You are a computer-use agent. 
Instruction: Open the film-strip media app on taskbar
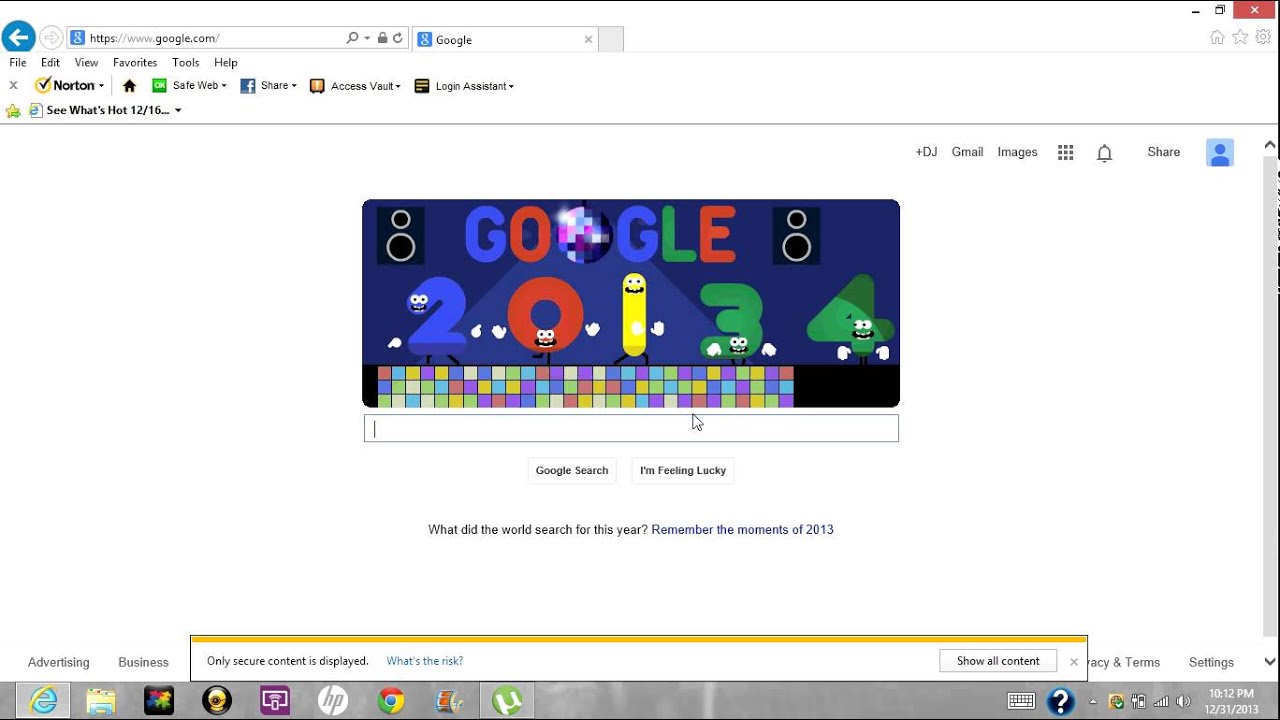point(449,701)
